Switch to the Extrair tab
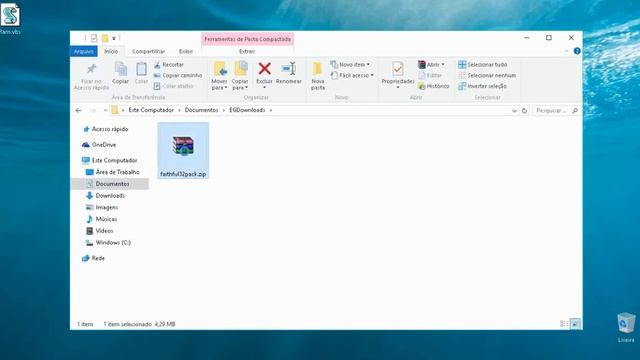The width and height of the screenshot is (640, 360). [247, 51]
